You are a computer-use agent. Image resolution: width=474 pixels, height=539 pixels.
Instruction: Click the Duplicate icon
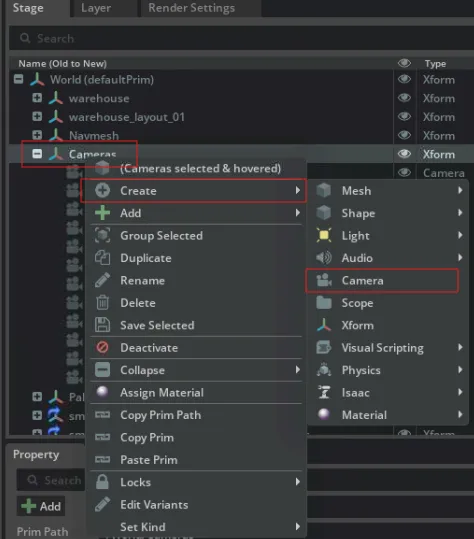pyautogui.click(x=102, y=258)
